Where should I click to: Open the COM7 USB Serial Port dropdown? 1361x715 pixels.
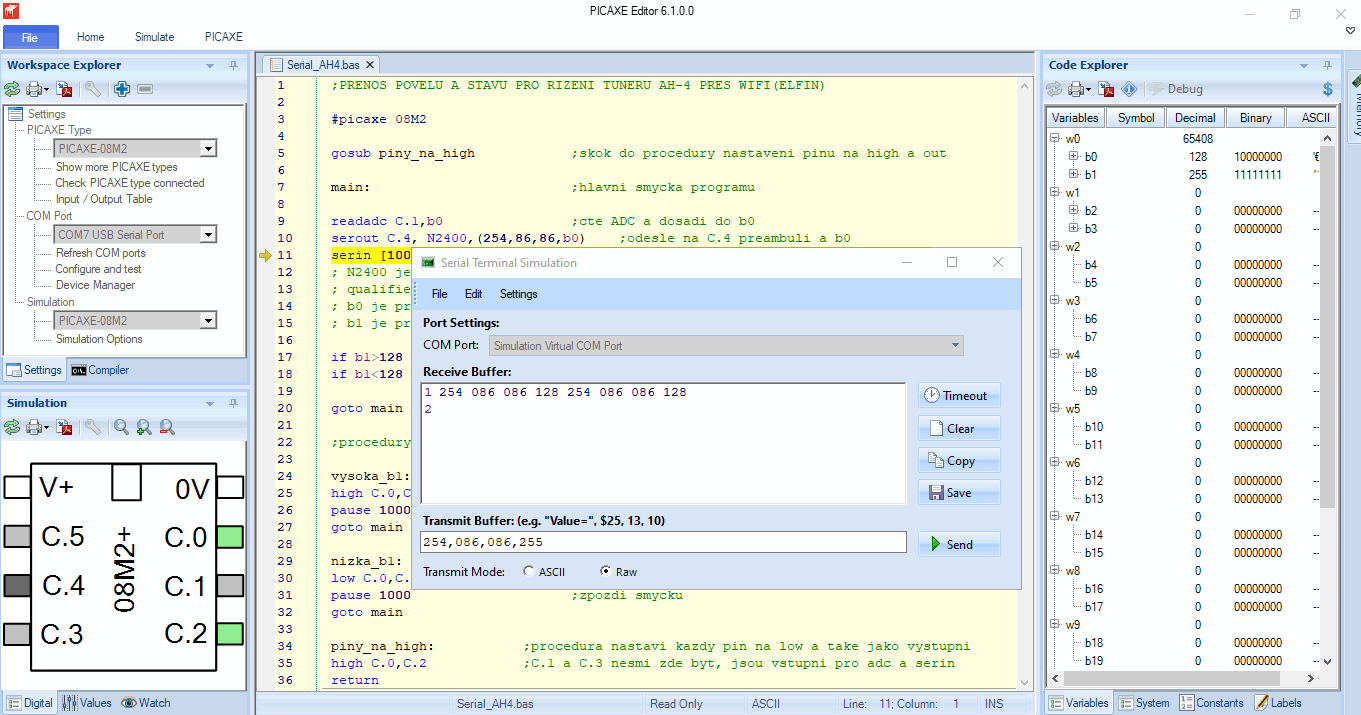208,235
